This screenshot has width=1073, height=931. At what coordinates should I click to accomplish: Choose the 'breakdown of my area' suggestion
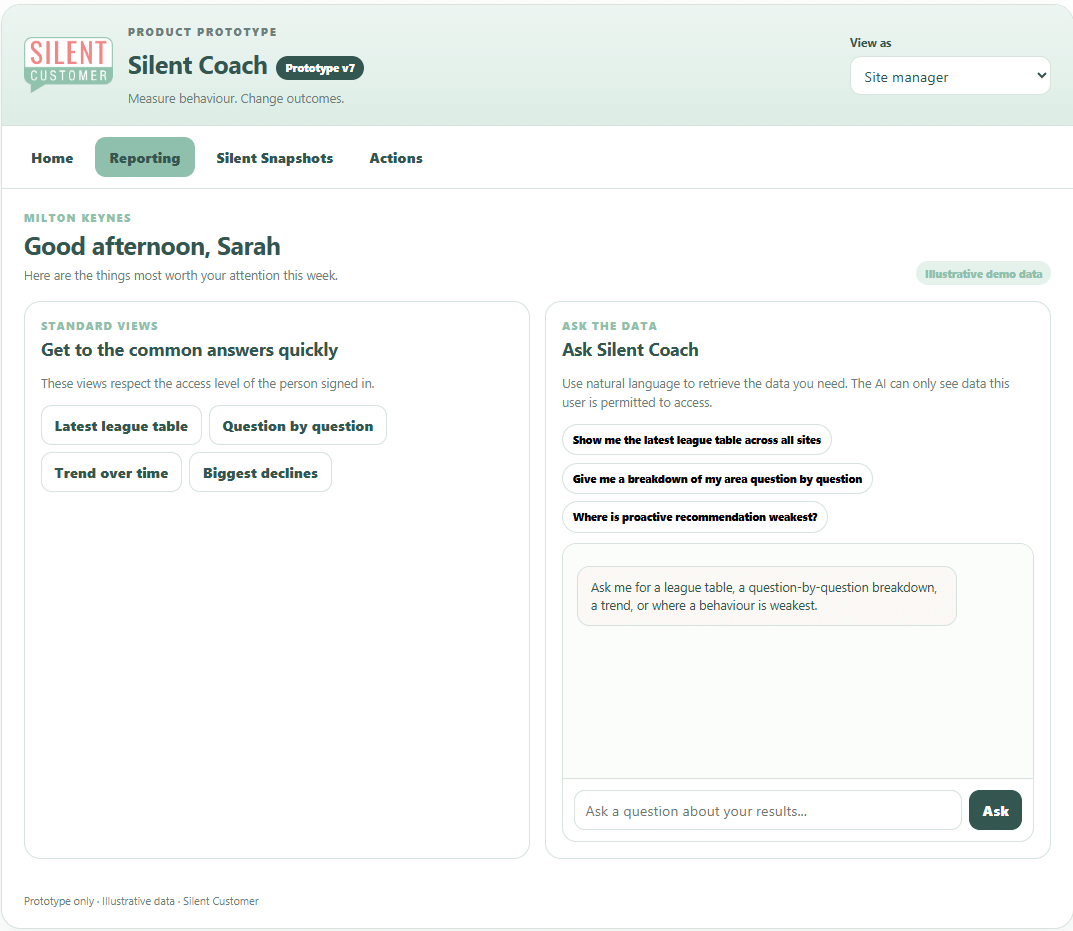pyautogui.click(x=717, y=479)
